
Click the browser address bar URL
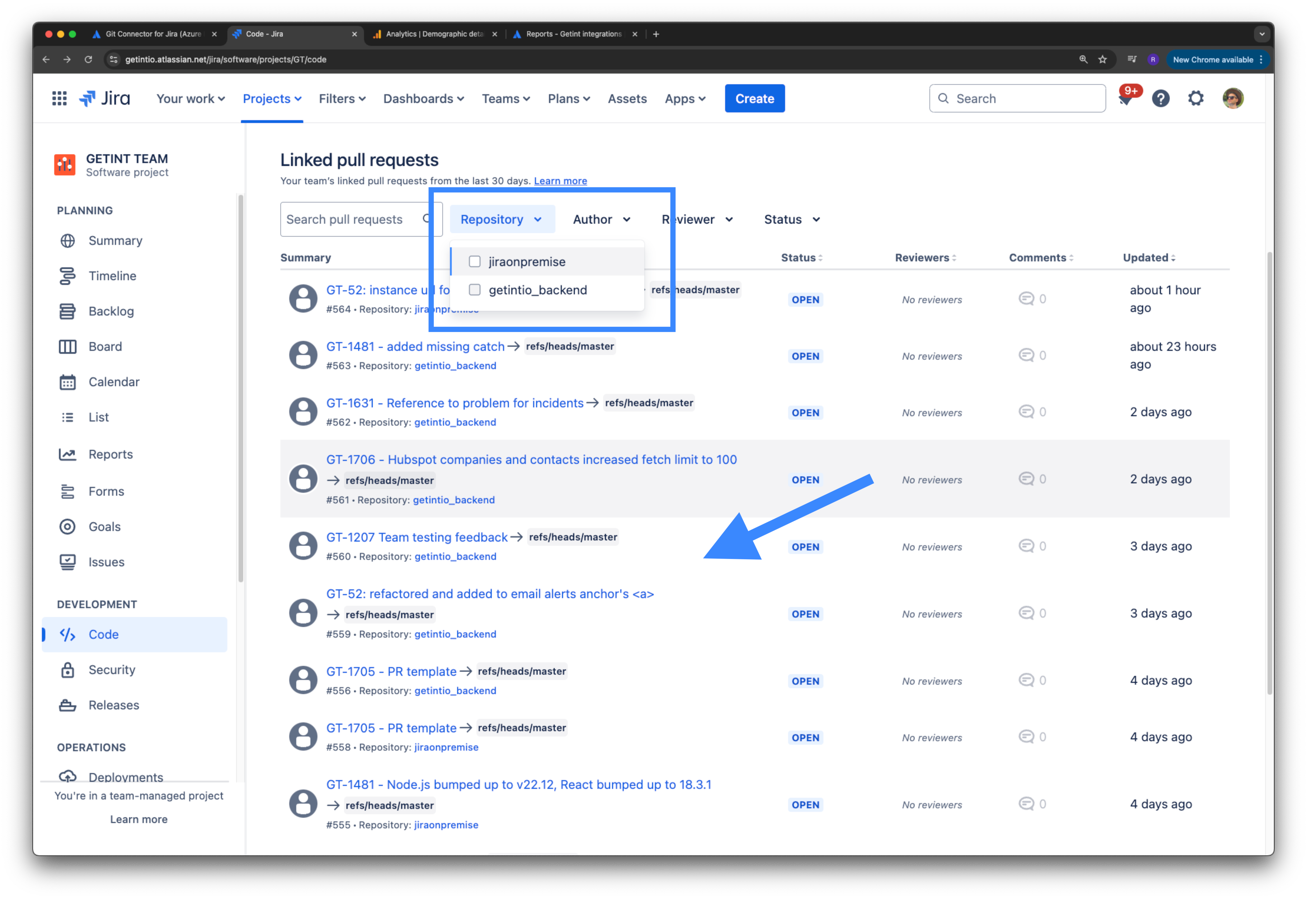click(226, 59)
